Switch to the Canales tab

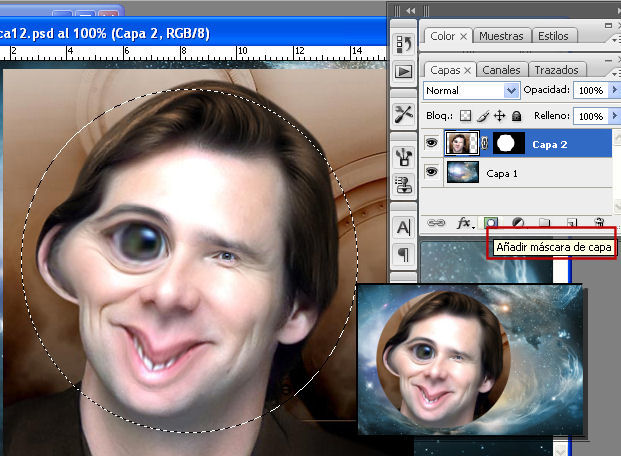coord(501,70)
